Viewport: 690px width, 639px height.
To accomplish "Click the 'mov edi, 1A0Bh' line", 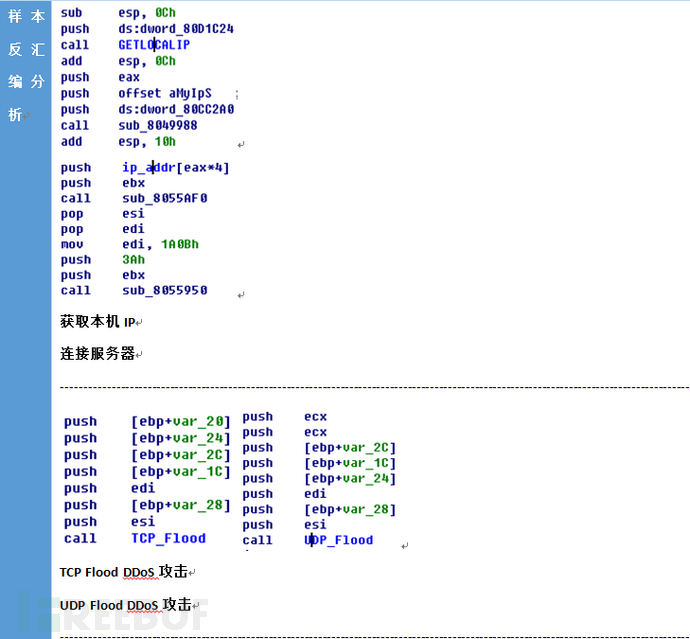I will pos(130,244).
